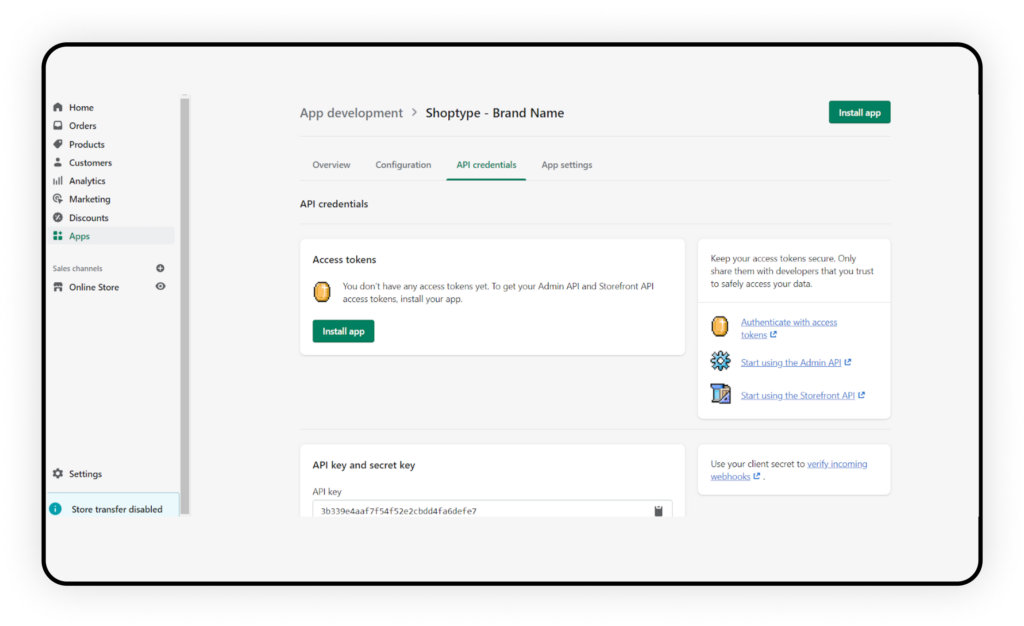Viewport: 1024px width, 626px height.
Task: Open Online Store sales channel
Action: pos(93,287)
